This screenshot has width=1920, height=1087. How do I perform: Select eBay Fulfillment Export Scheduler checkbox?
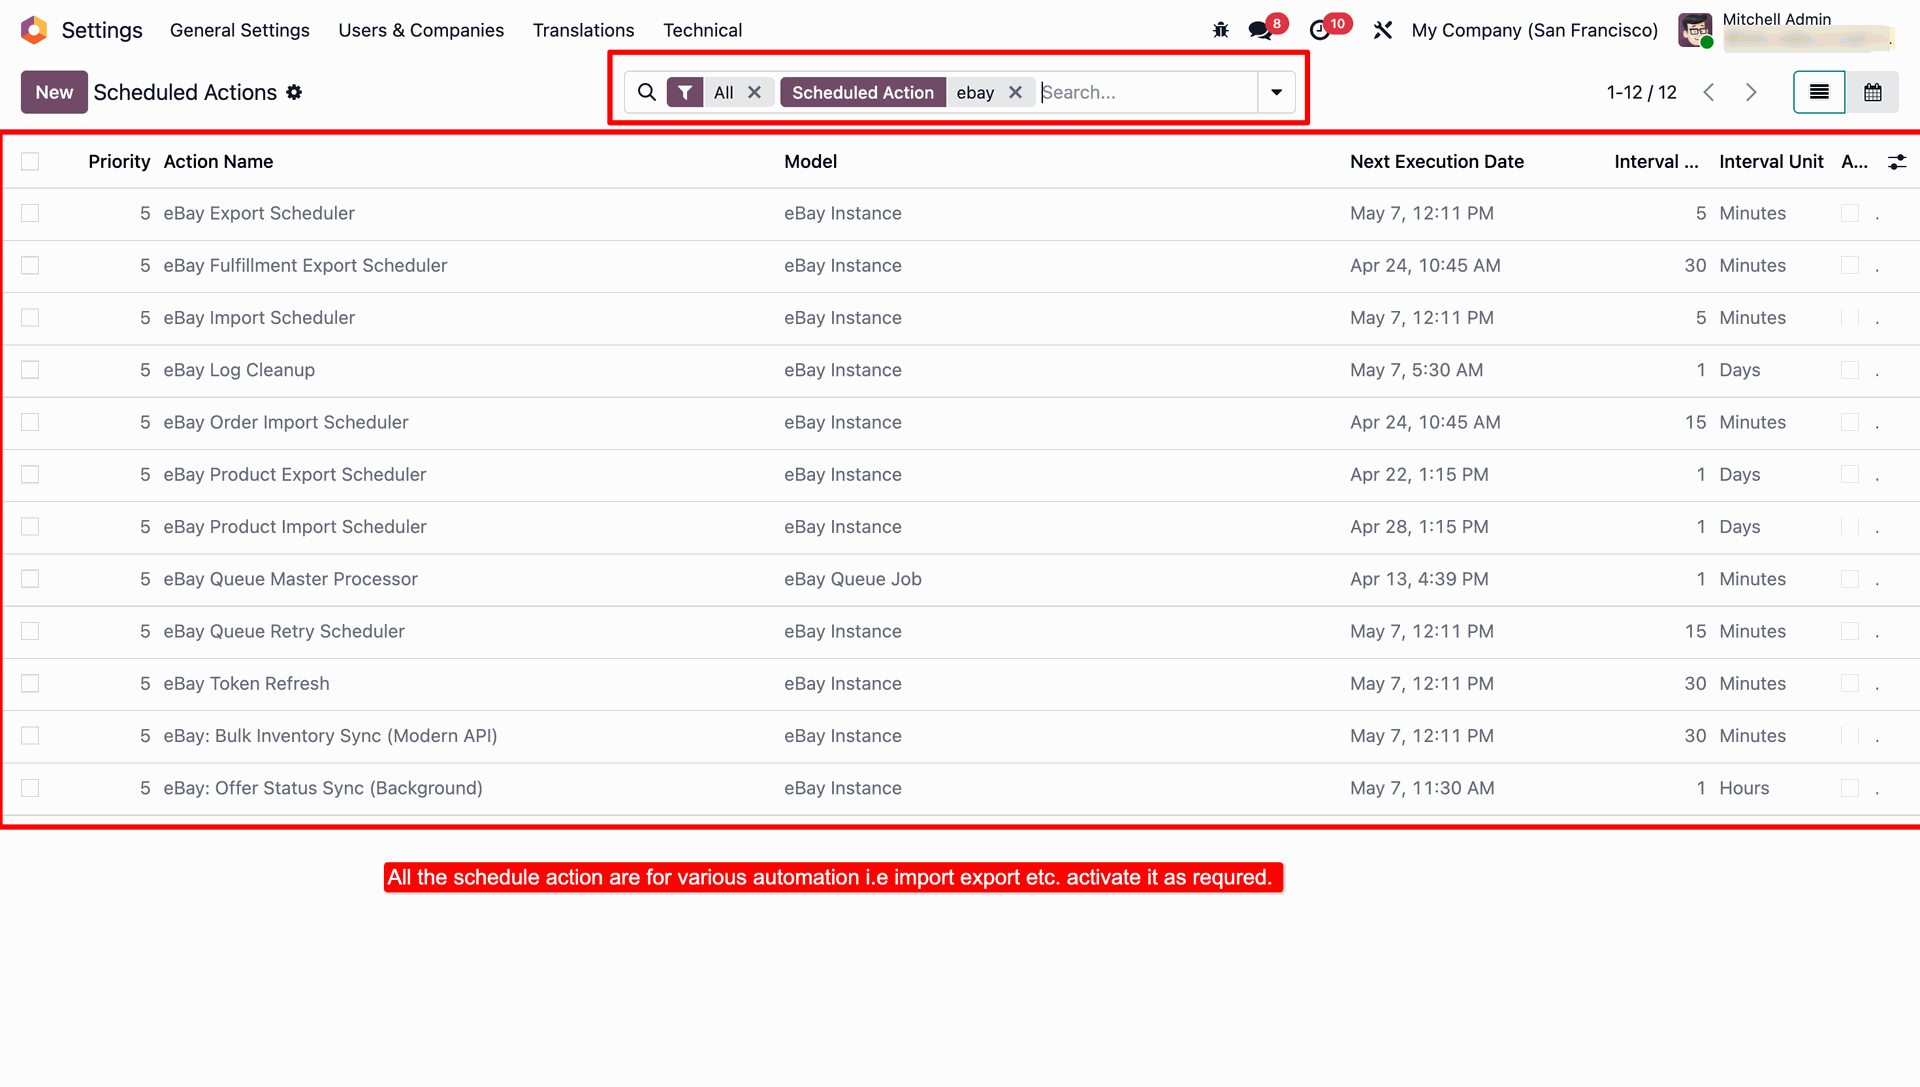coord(30,266)
